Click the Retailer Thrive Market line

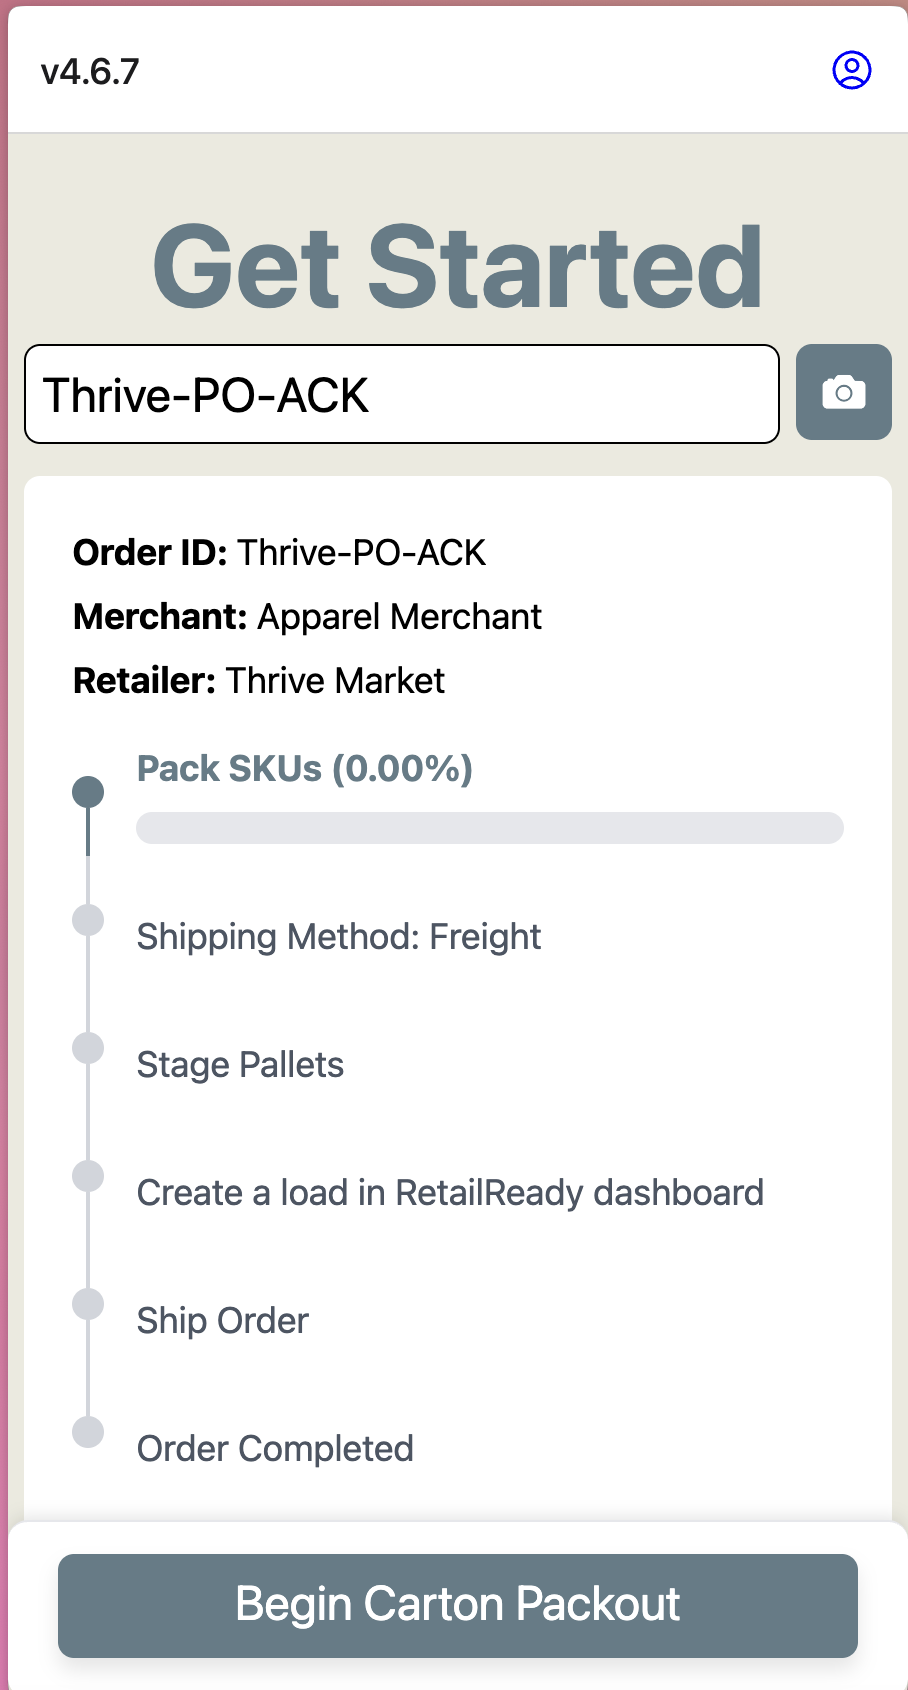tap(259, 681)
